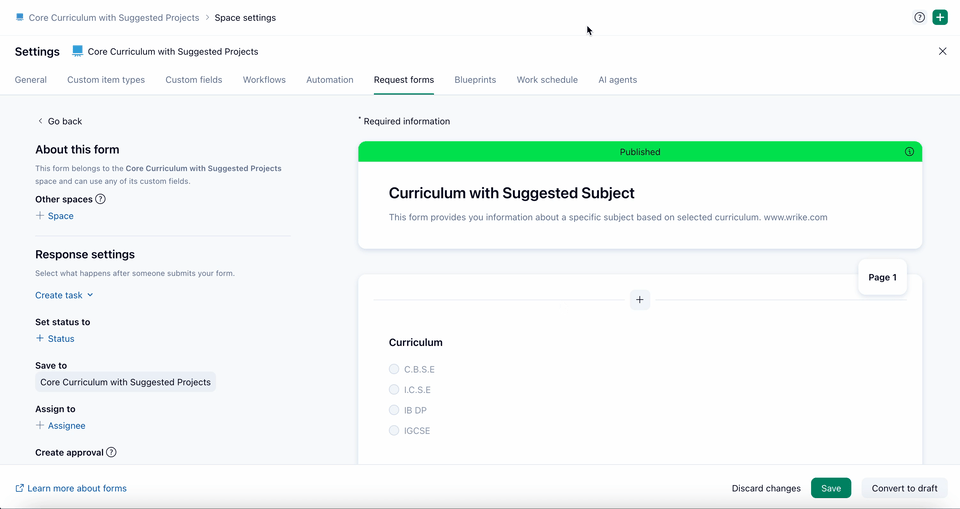The height and width of the screenshot is (509, 960).
Task: Click info icon on Published banner
Action: 909,151
